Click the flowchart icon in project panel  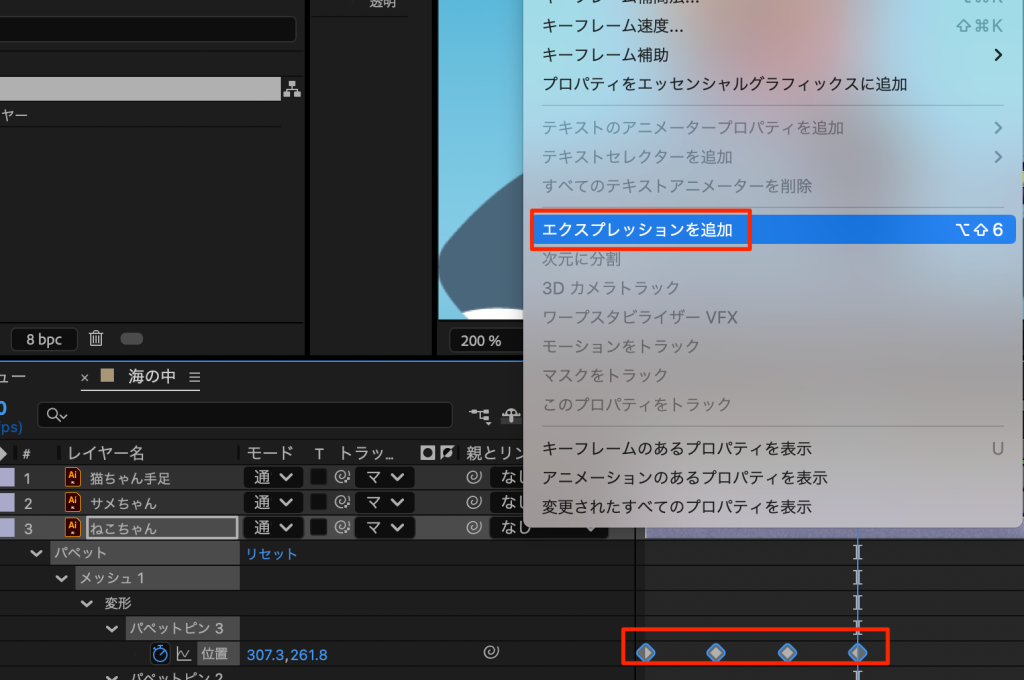291,90
